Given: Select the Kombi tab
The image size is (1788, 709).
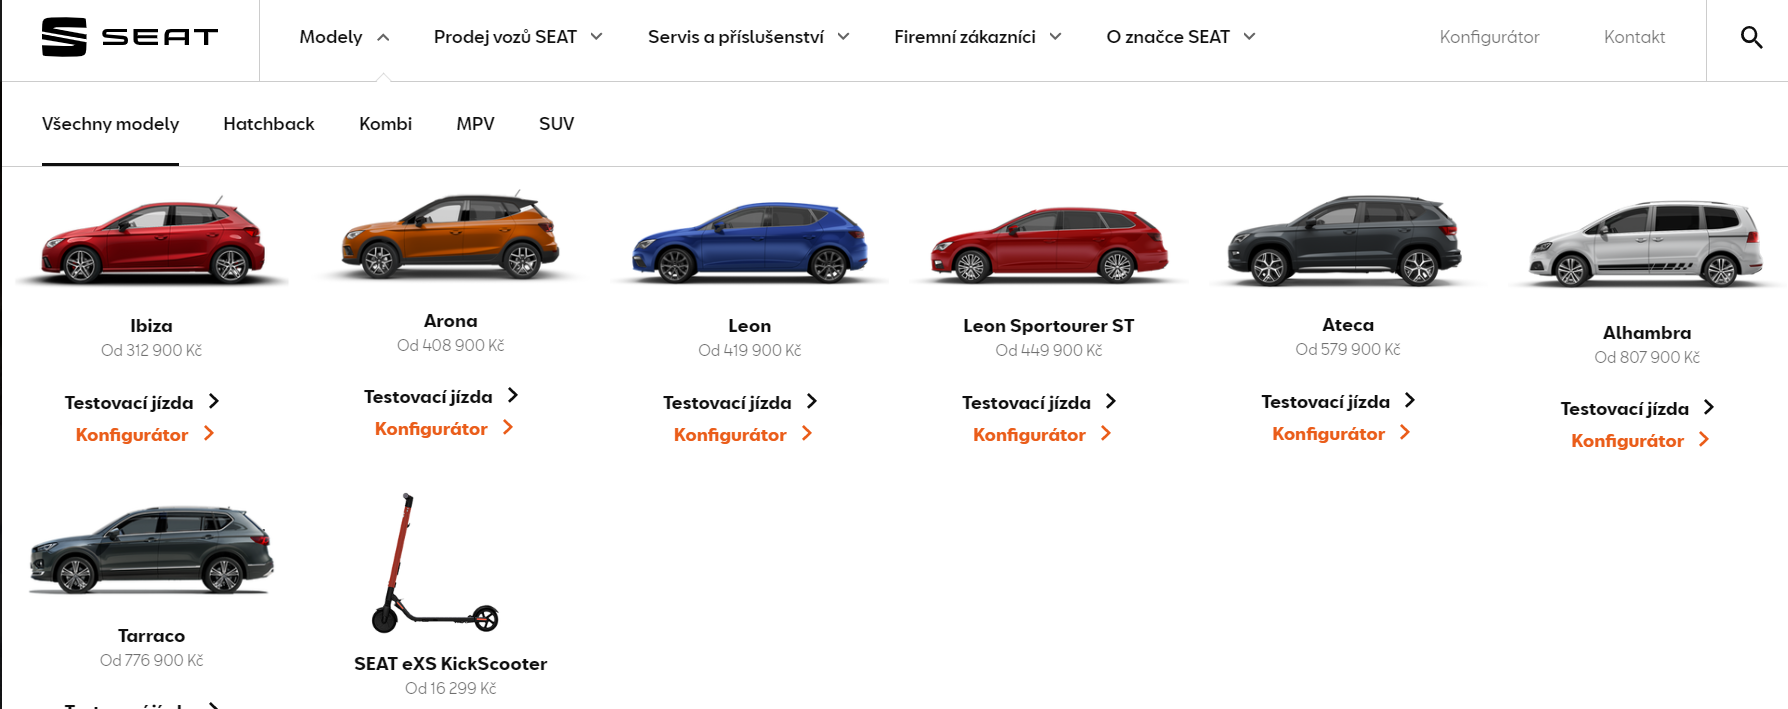Looking at the screenshot, I should click(x=385, y=124).
